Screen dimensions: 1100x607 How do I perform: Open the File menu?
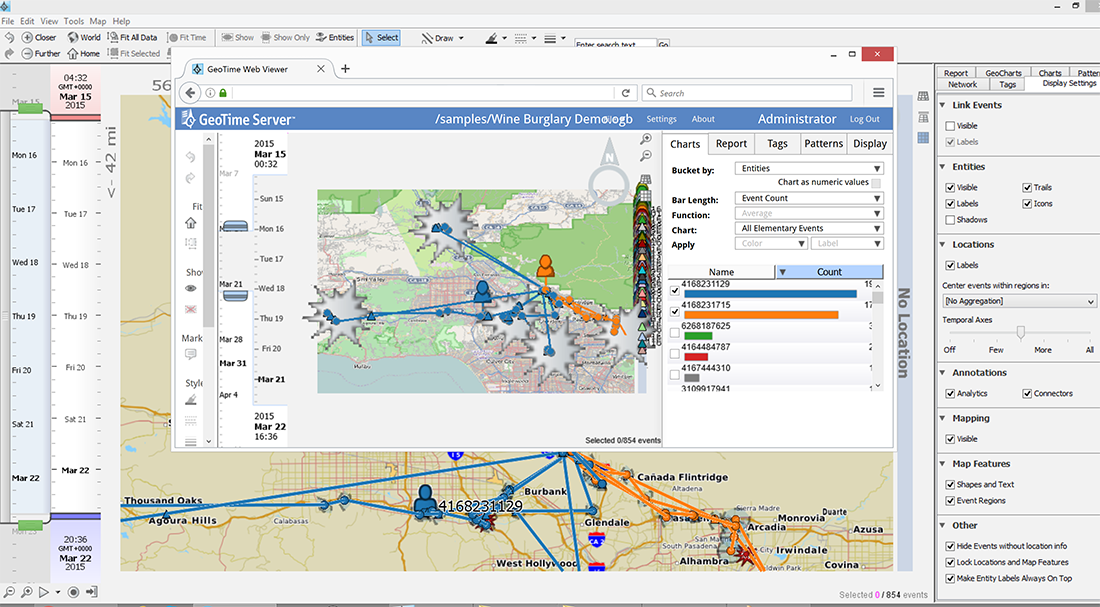8,21
